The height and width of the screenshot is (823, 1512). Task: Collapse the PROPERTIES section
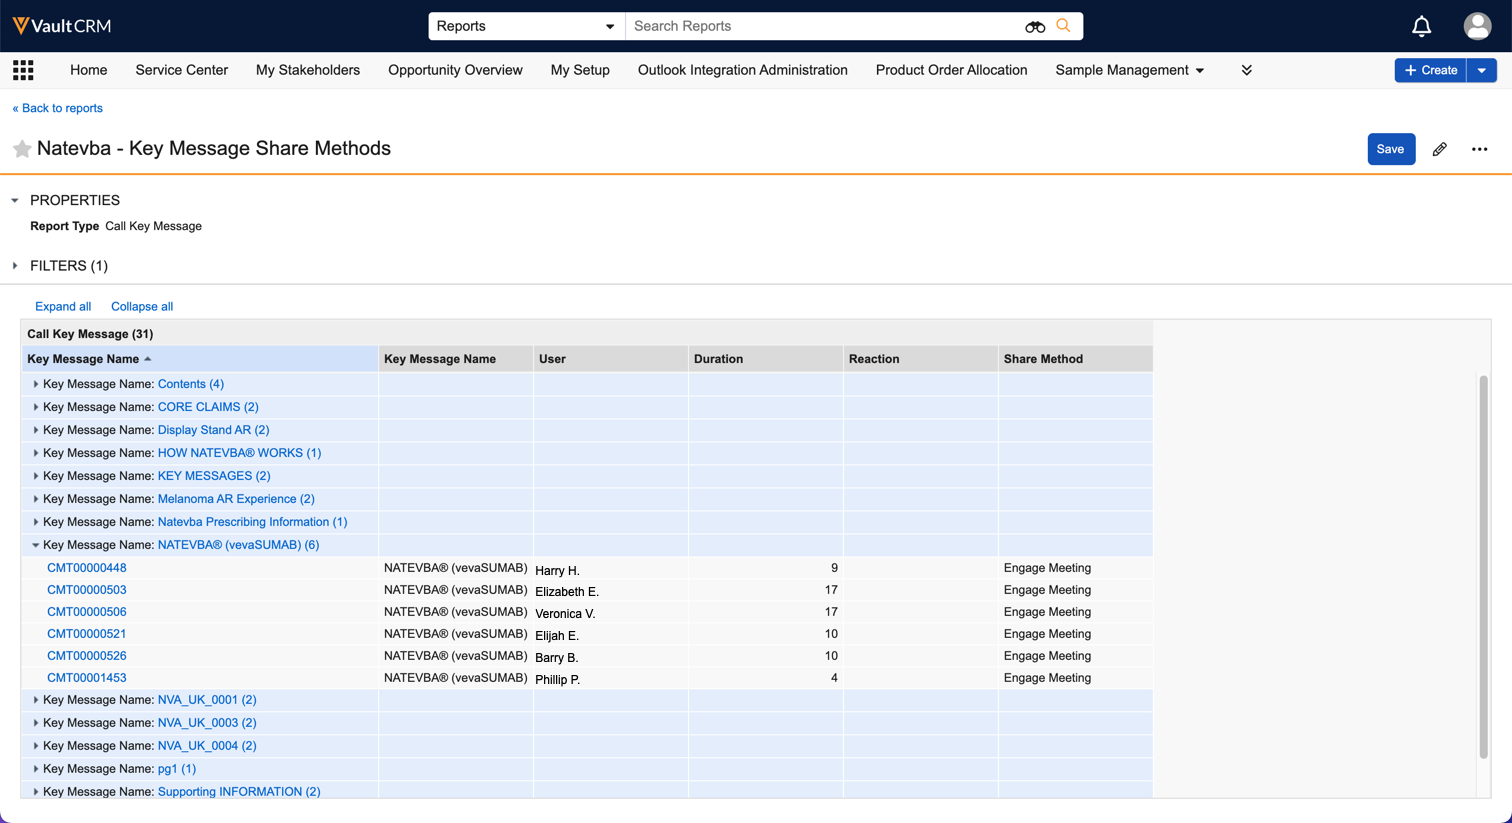pyautogui.click(x=15, y=200)
